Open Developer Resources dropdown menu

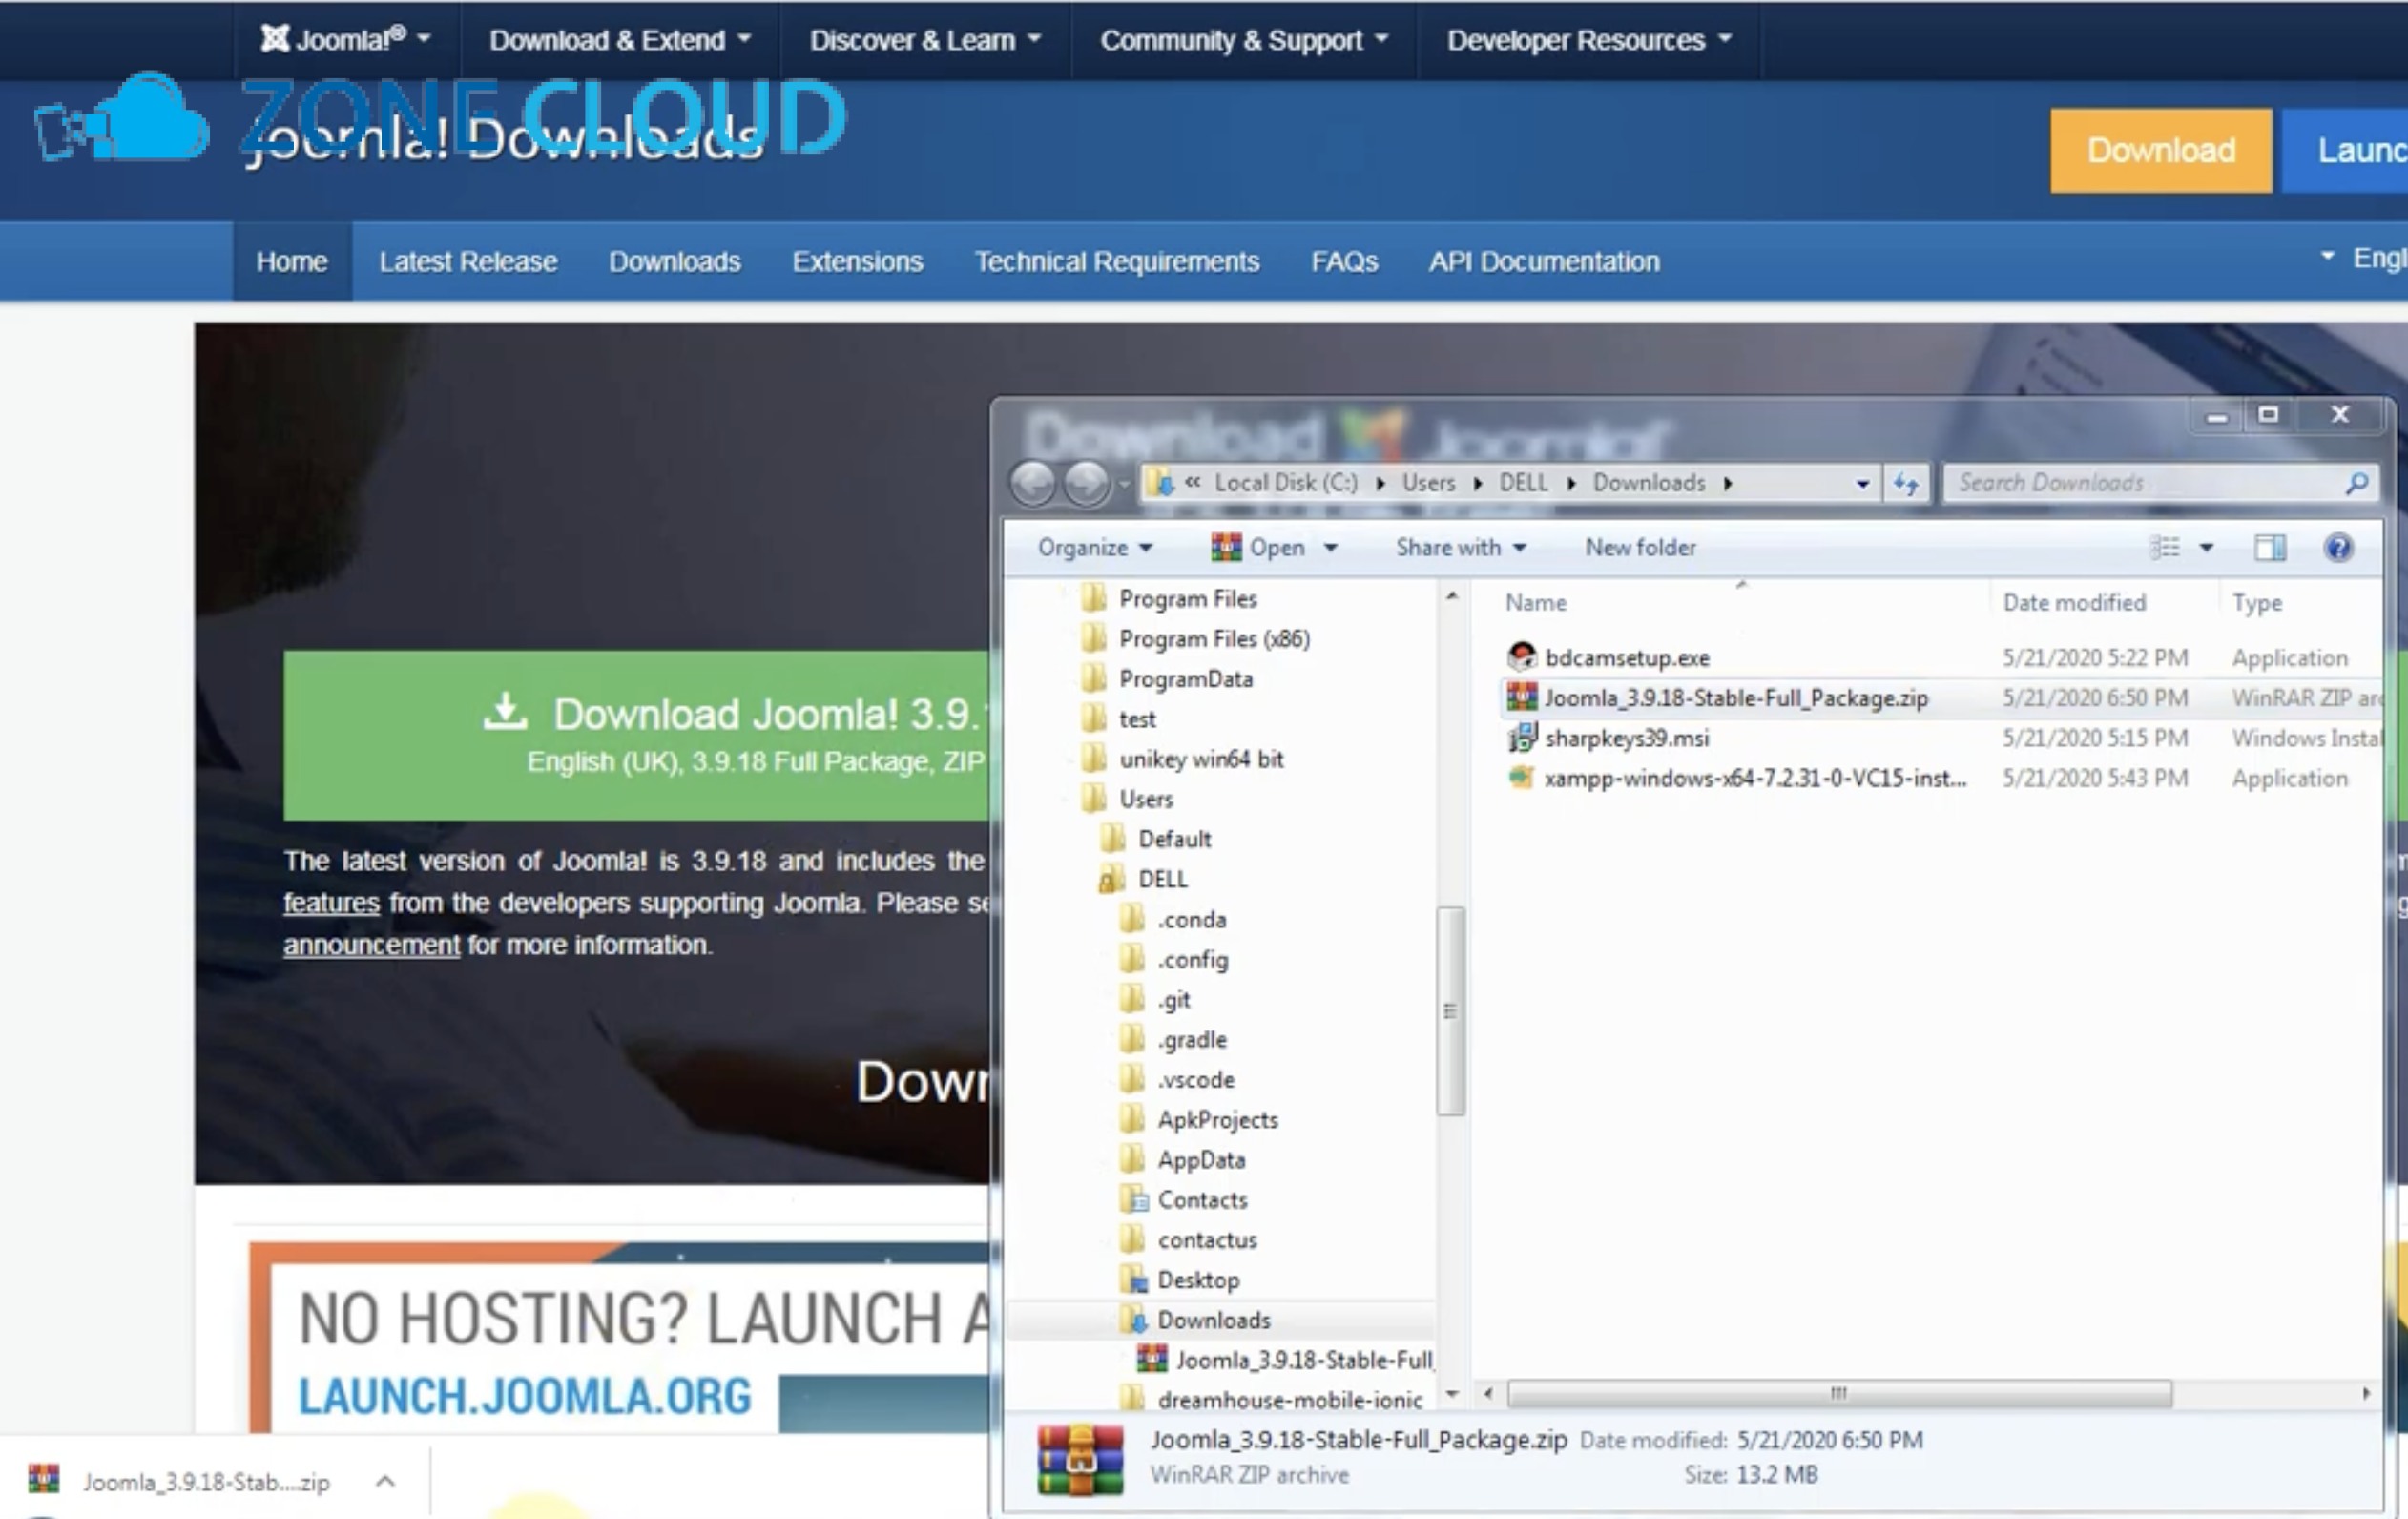1589,40
